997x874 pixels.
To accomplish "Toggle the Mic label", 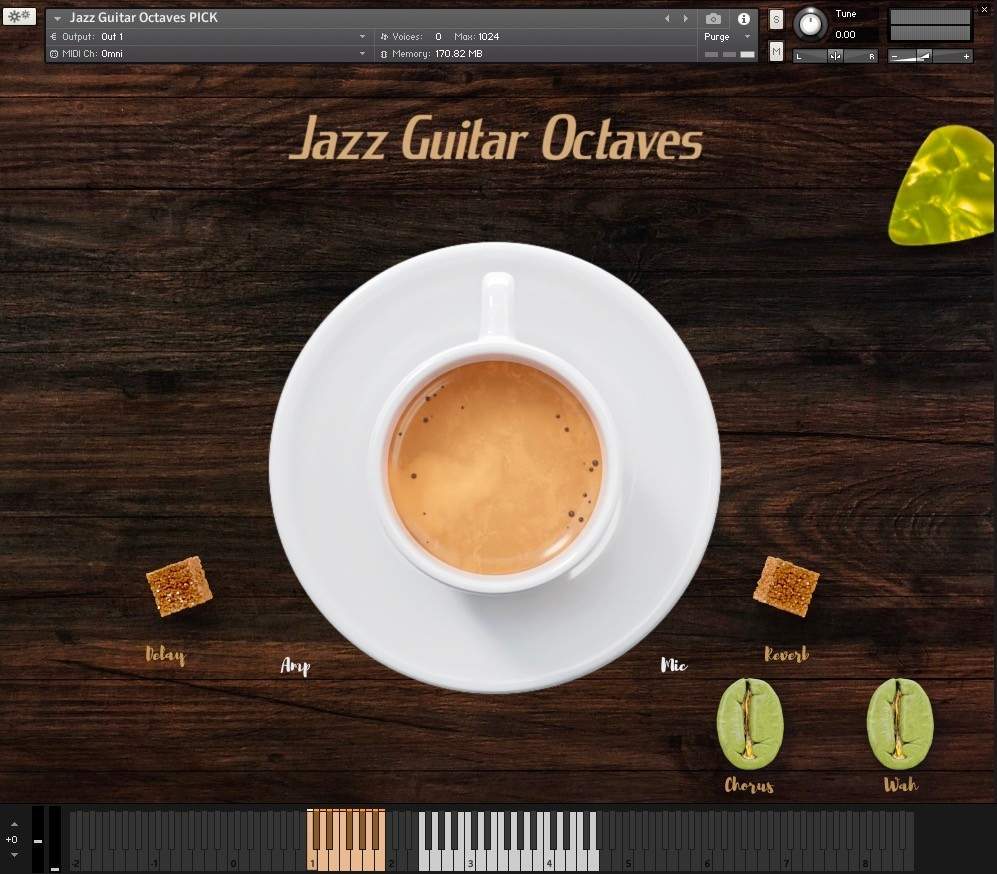I will point(674,665).
